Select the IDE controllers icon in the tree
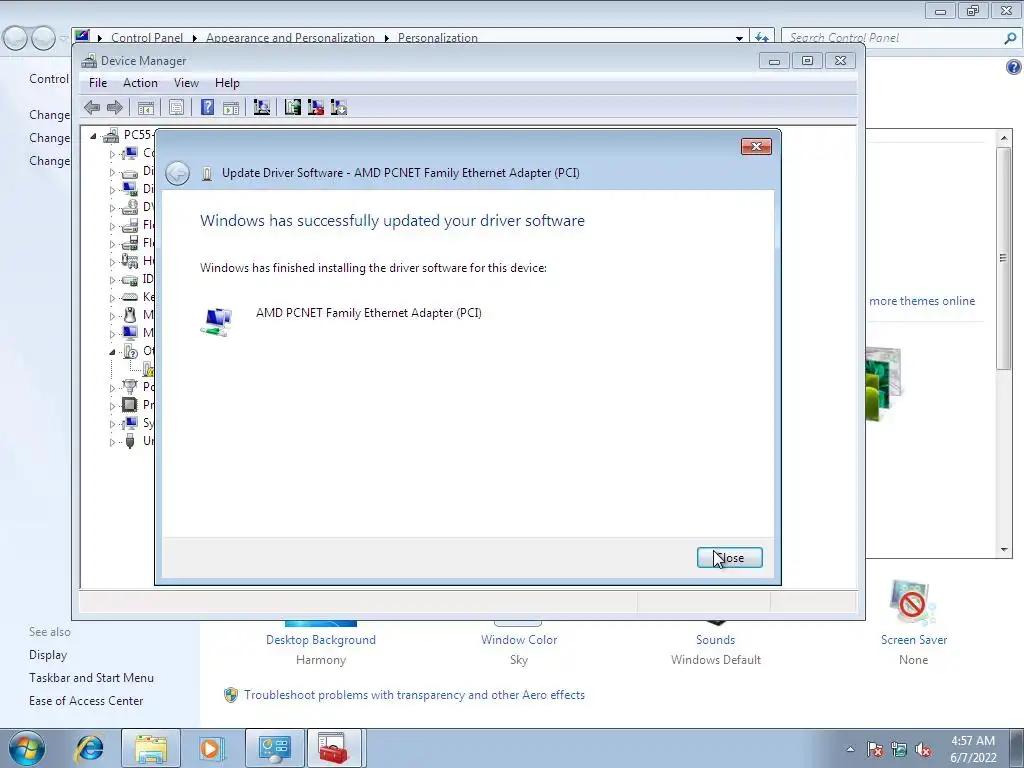1024x768 pixels. (129, 280)
